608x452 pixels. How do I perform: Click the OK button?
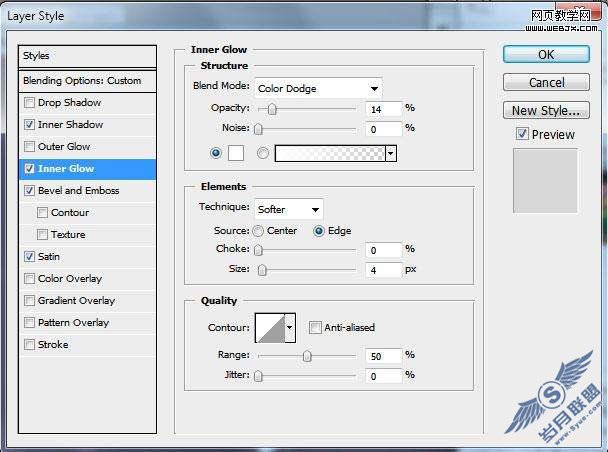[x=546, y=55]
